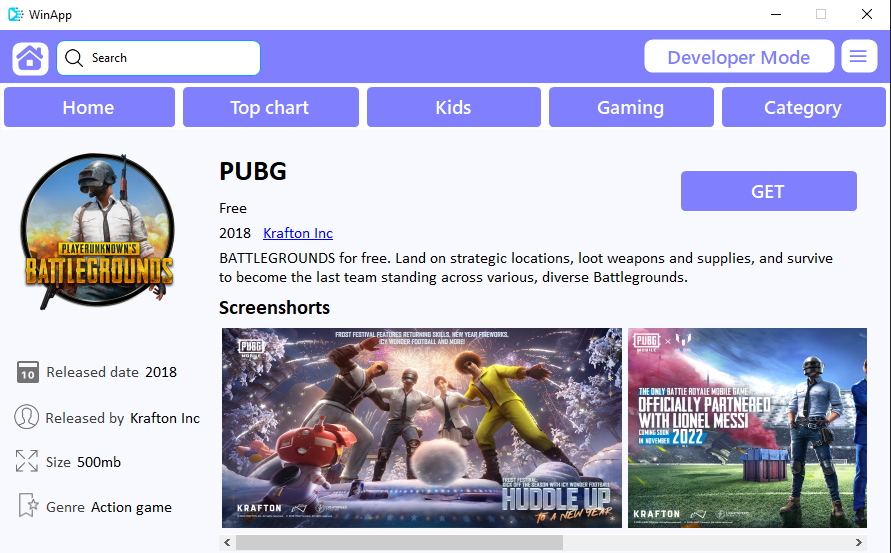Open the Lionel Messi partnership screenshot
The width and height of the screenshot is (891, 553).
pyautogui.click(x=747, y=428)
